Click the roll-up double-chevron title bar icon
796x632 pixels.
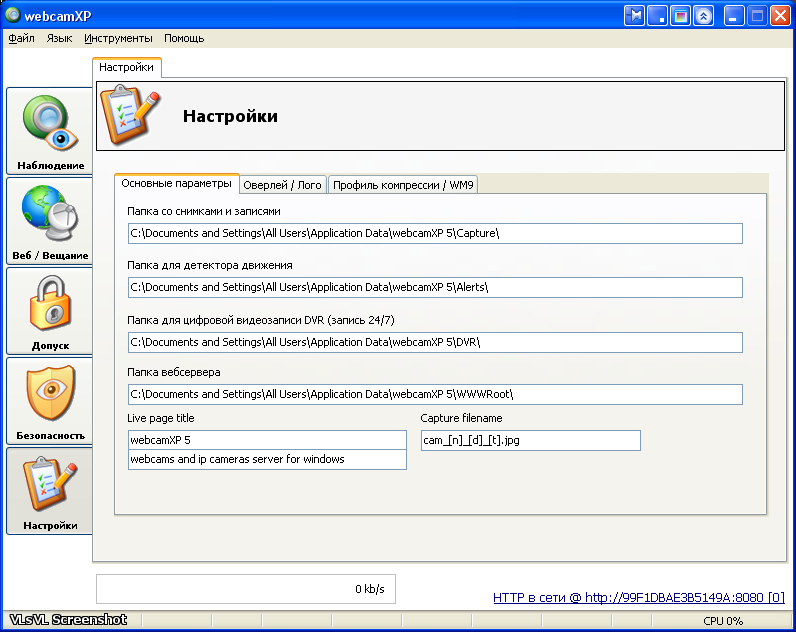pyautogui.click(x=704, y=16)
